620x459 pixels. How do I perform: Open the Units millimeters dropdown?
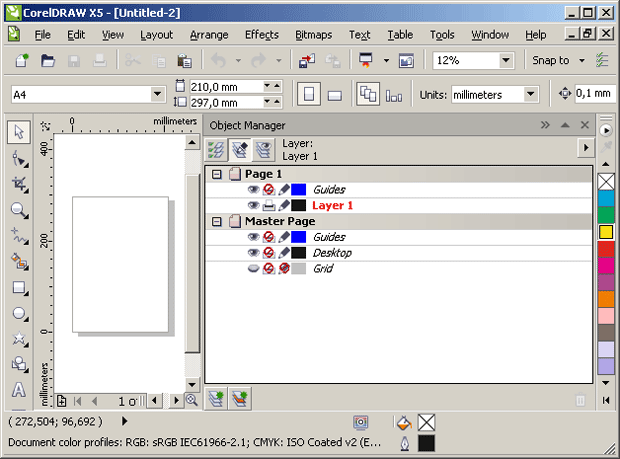point(531,94)
